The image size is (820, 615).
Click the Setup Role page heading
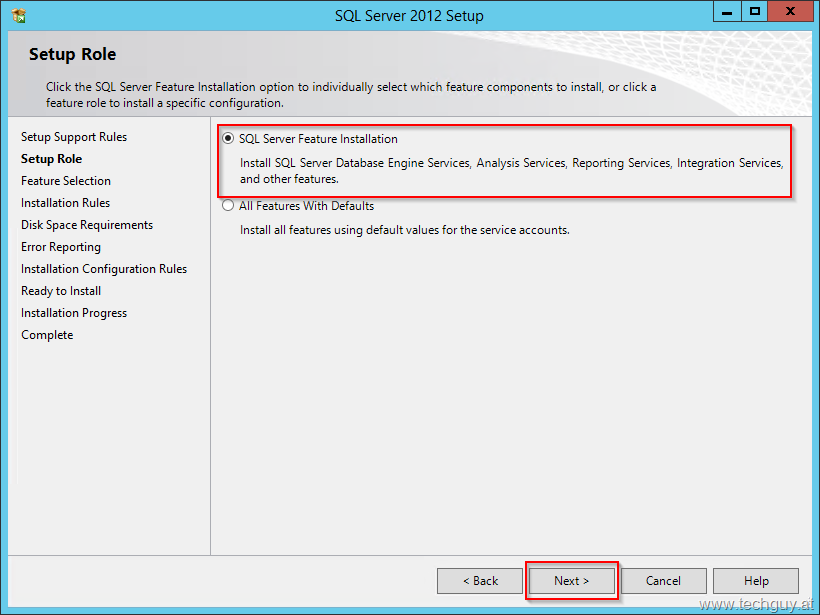click(x=72, y=54)
